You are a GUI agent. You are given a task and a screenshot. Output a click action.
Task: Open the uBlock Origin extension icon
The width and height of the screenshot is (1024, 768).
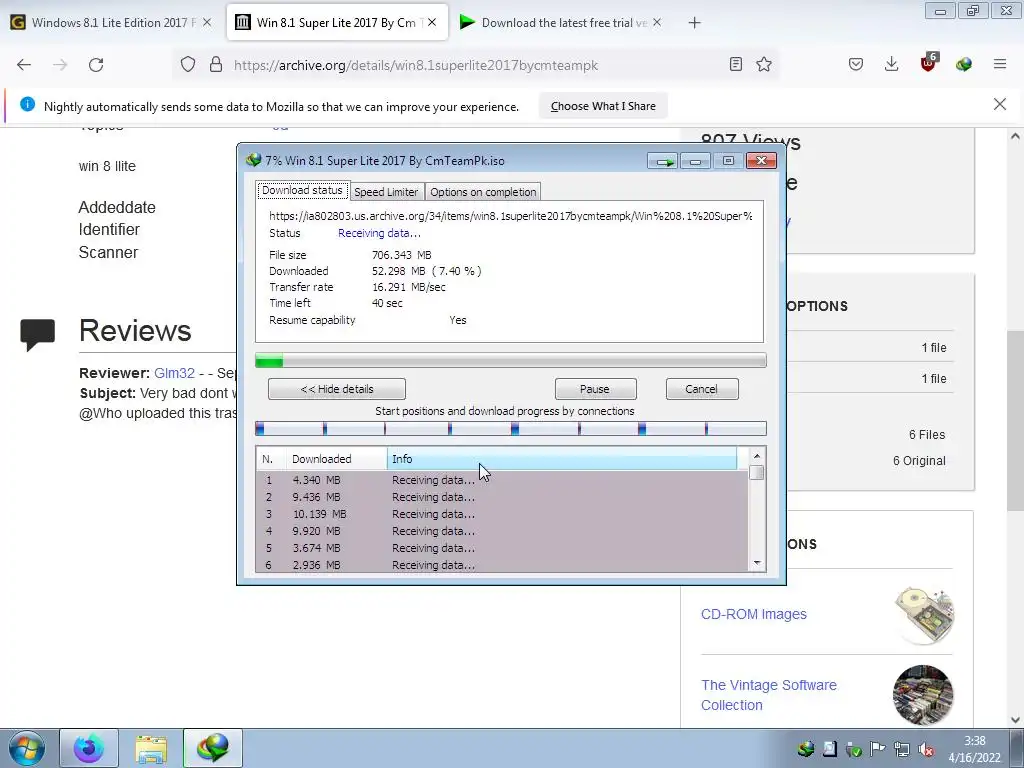(x=928, y=63)
